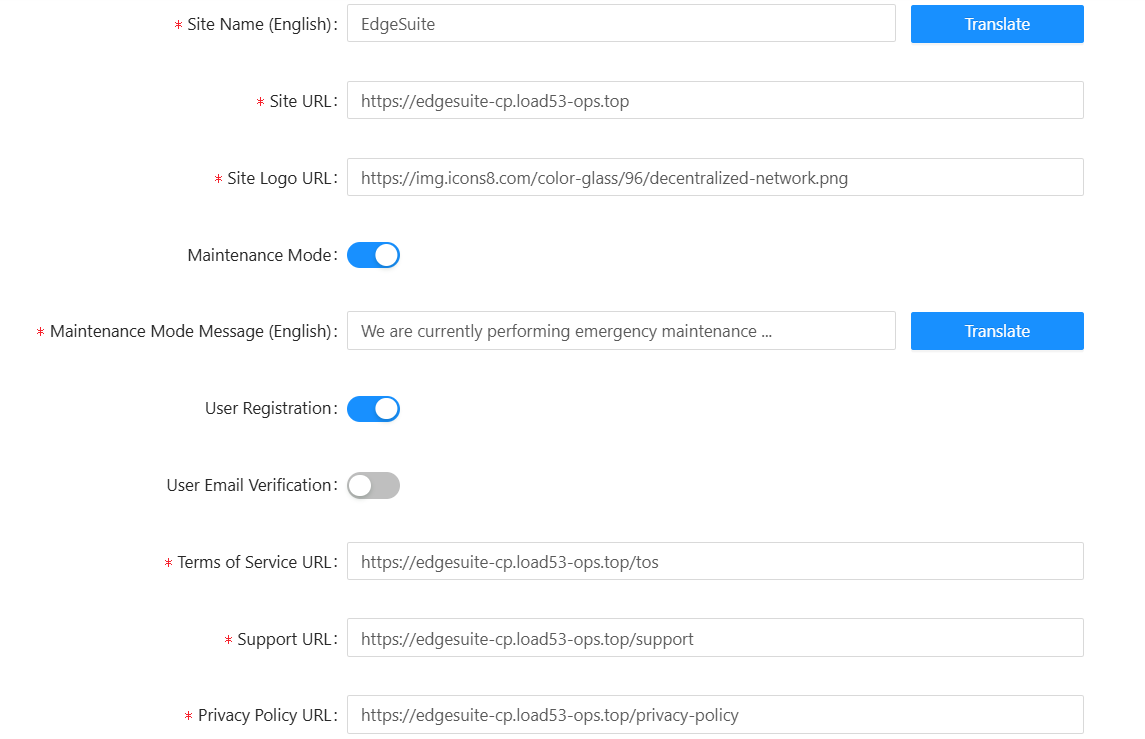Click the "User Email Verification" label text

pos(249,485)
